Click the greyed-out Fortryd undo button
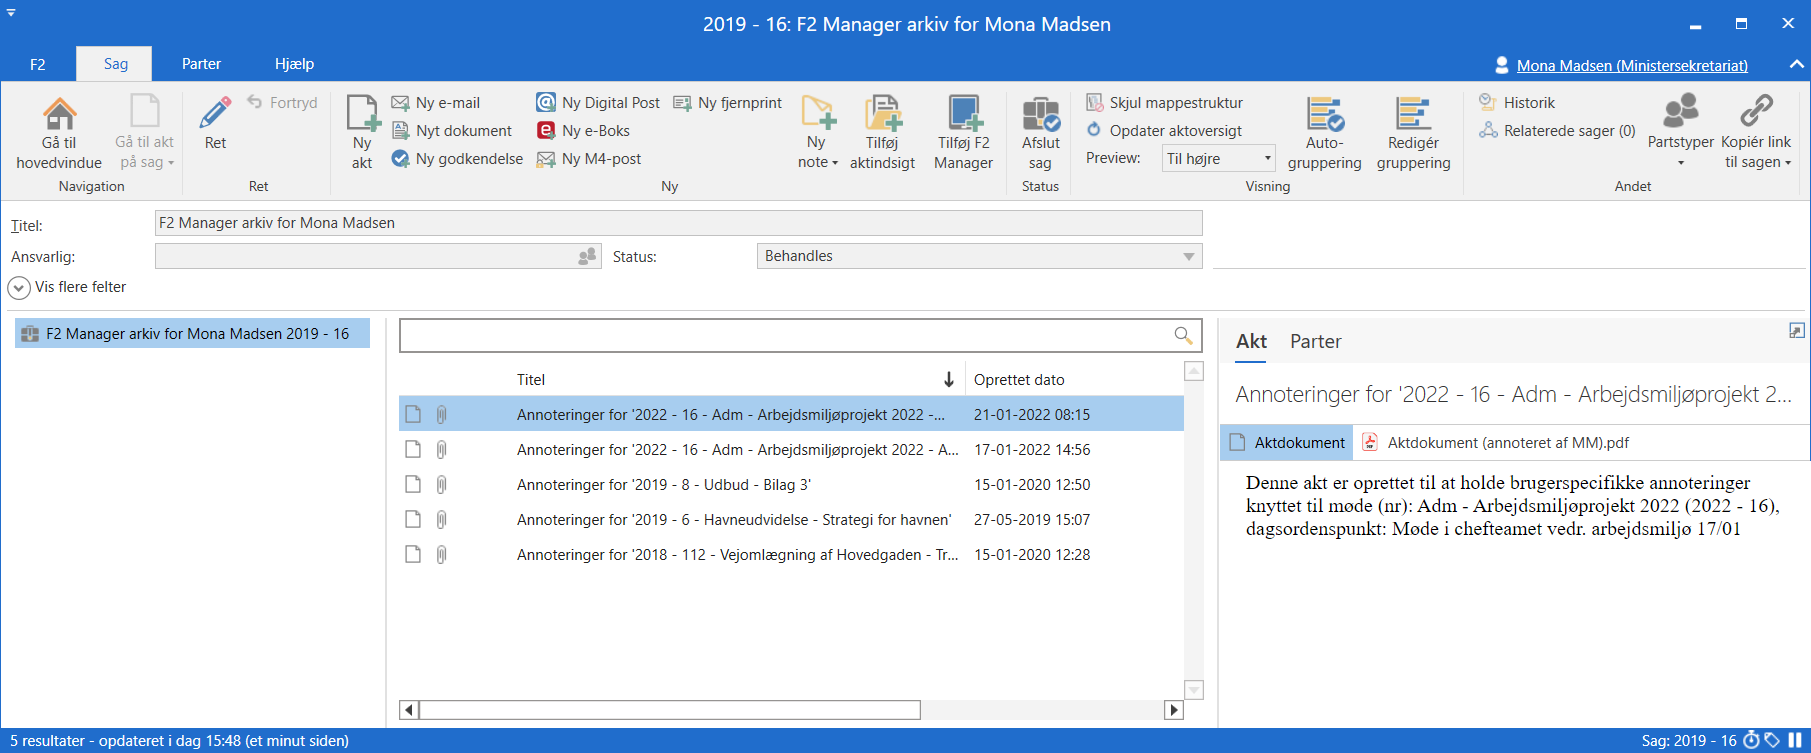Viewport: 1811px width, 753px height. click(x=282, y=102)
